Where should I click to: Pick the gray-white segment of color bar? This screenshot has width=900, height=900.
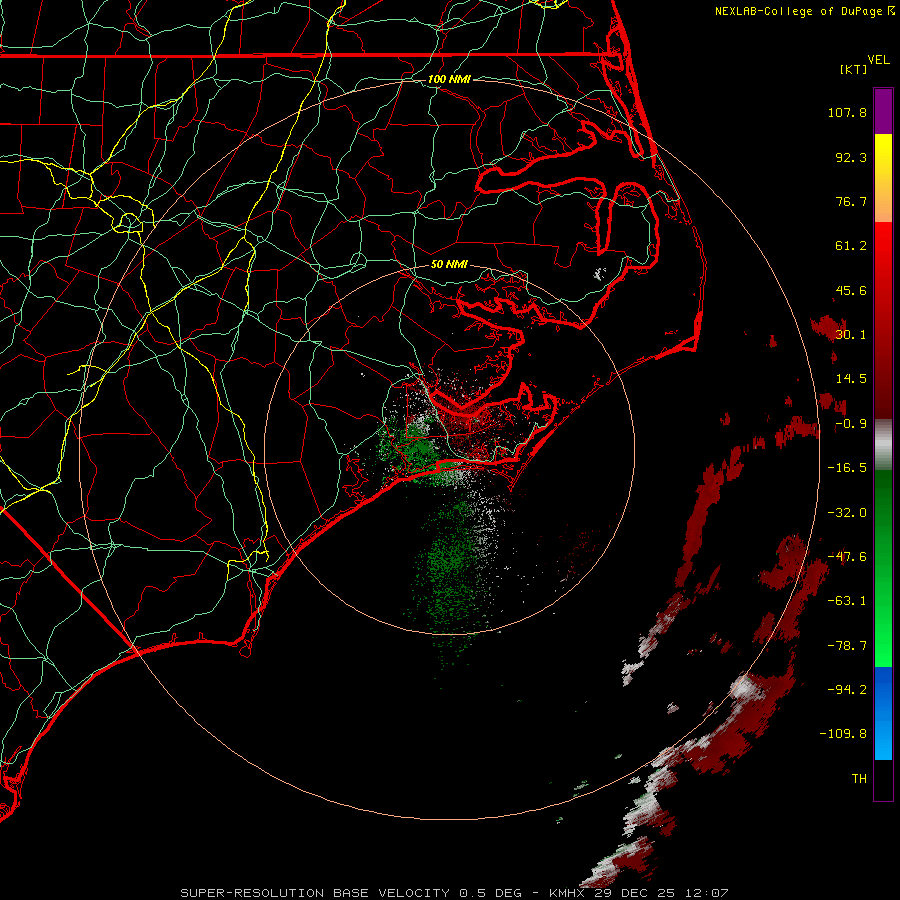point(883,445)
